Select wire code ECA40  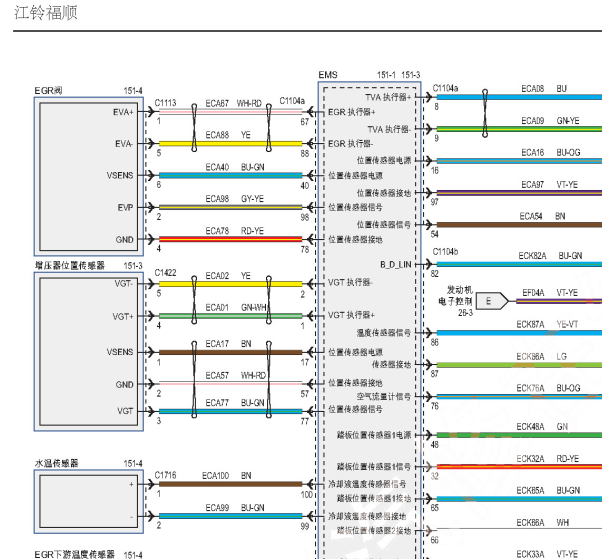(217, 167)
